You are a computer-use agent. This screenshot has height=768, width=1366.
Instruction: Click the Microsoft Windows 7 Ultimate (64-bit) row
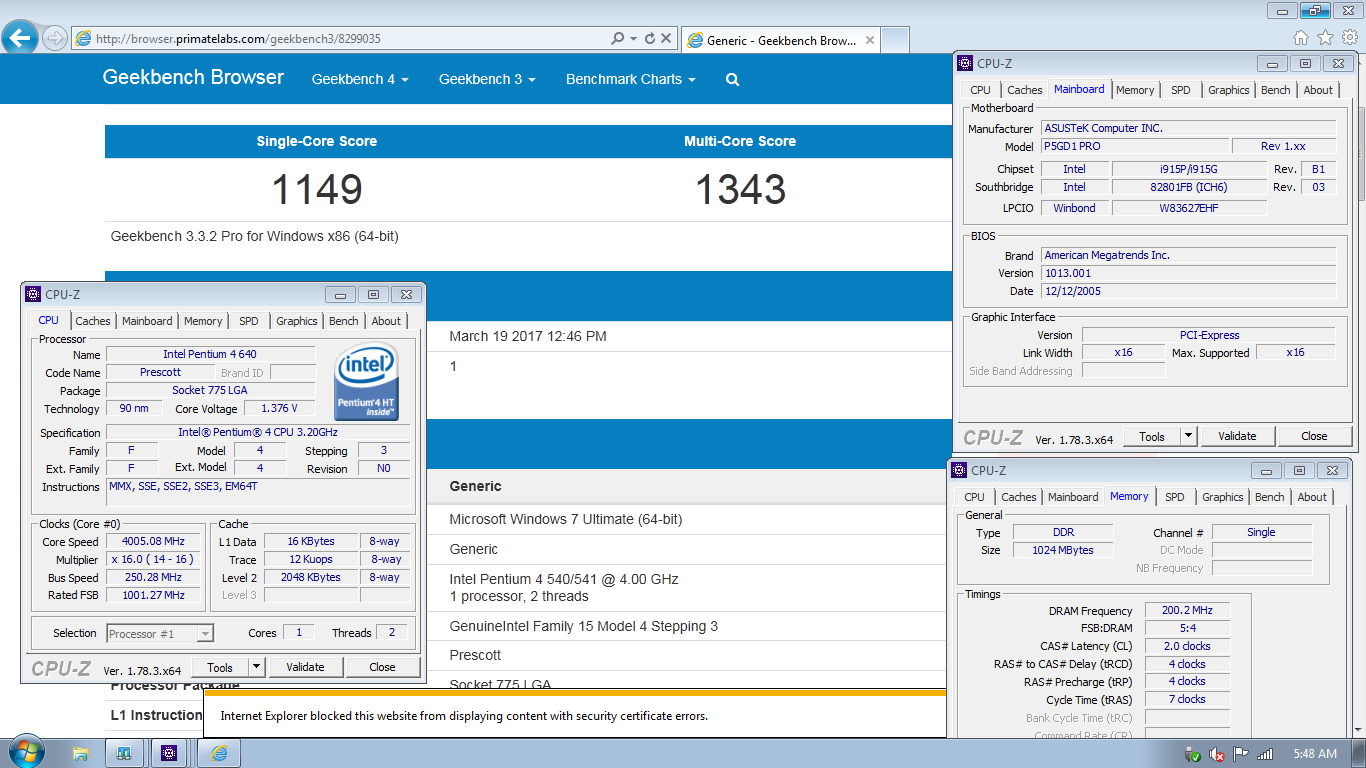click(x=565, y=519)
